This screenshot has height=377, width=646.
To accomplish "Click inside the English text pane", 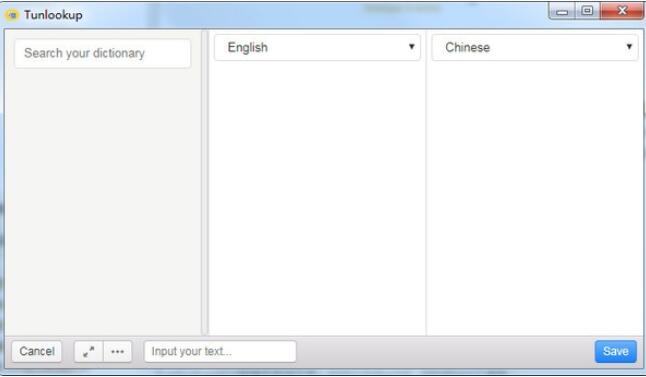I will tap(317, 198).
